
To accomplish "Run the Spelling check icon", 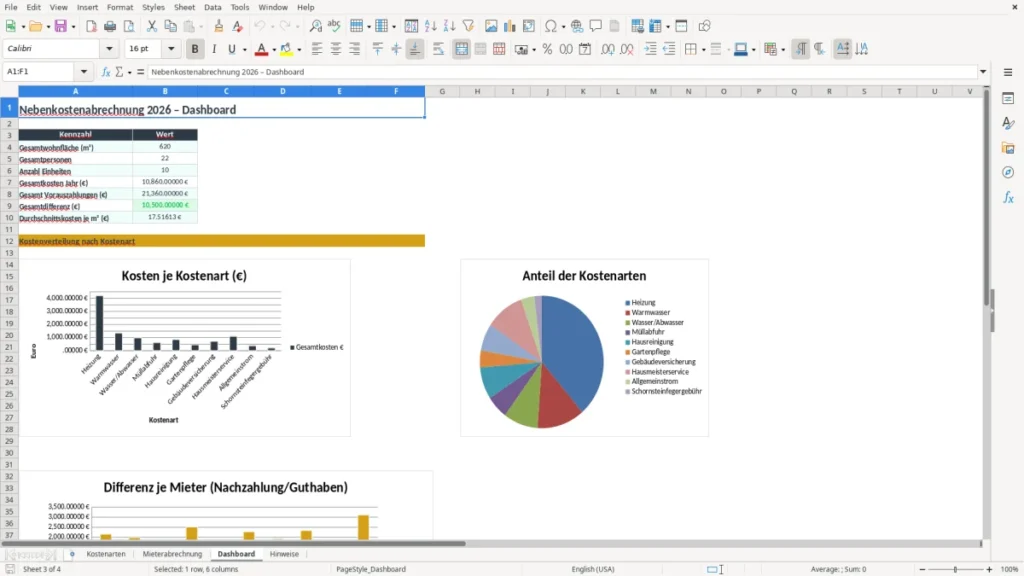I will click(334, 26).
